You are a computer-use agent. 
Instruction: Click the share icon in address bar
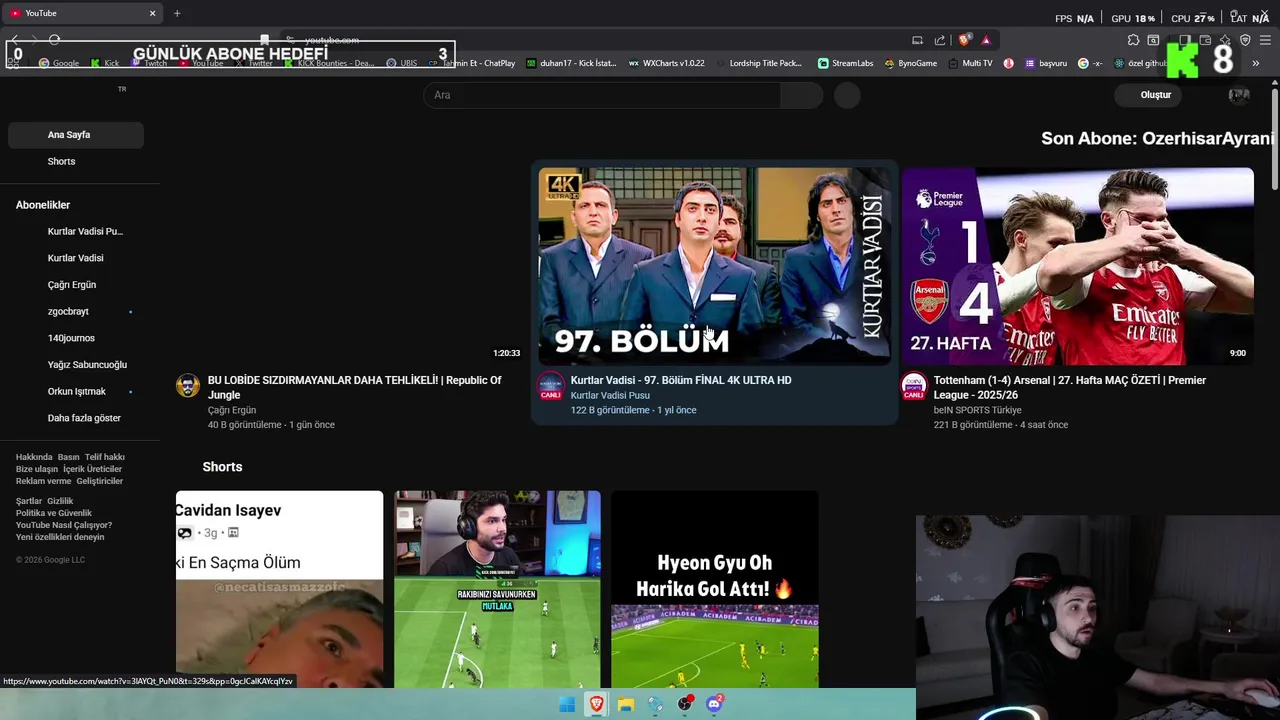pyautogui.click(x=940, y=40)
